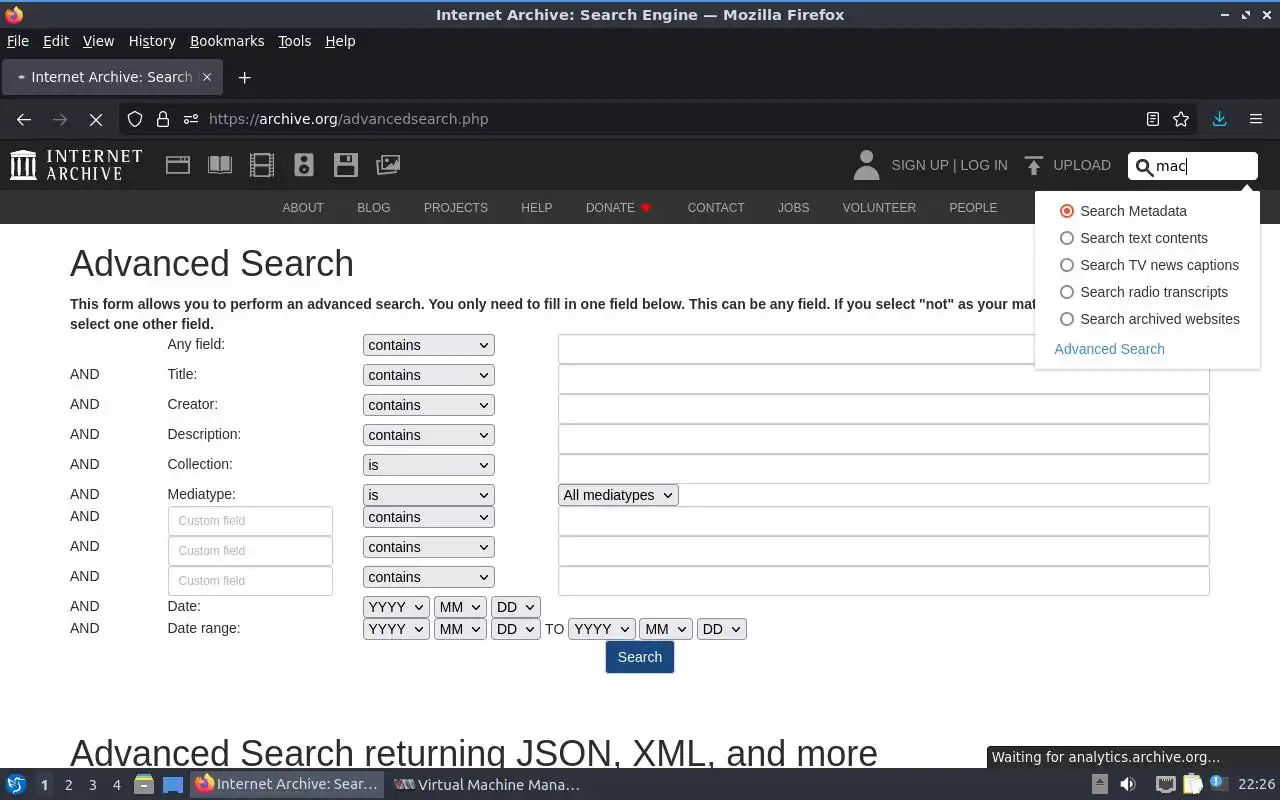This screenshot has width=1280, height=800.
Task: Close the Internet Archive tab
Action: (207, 77)
